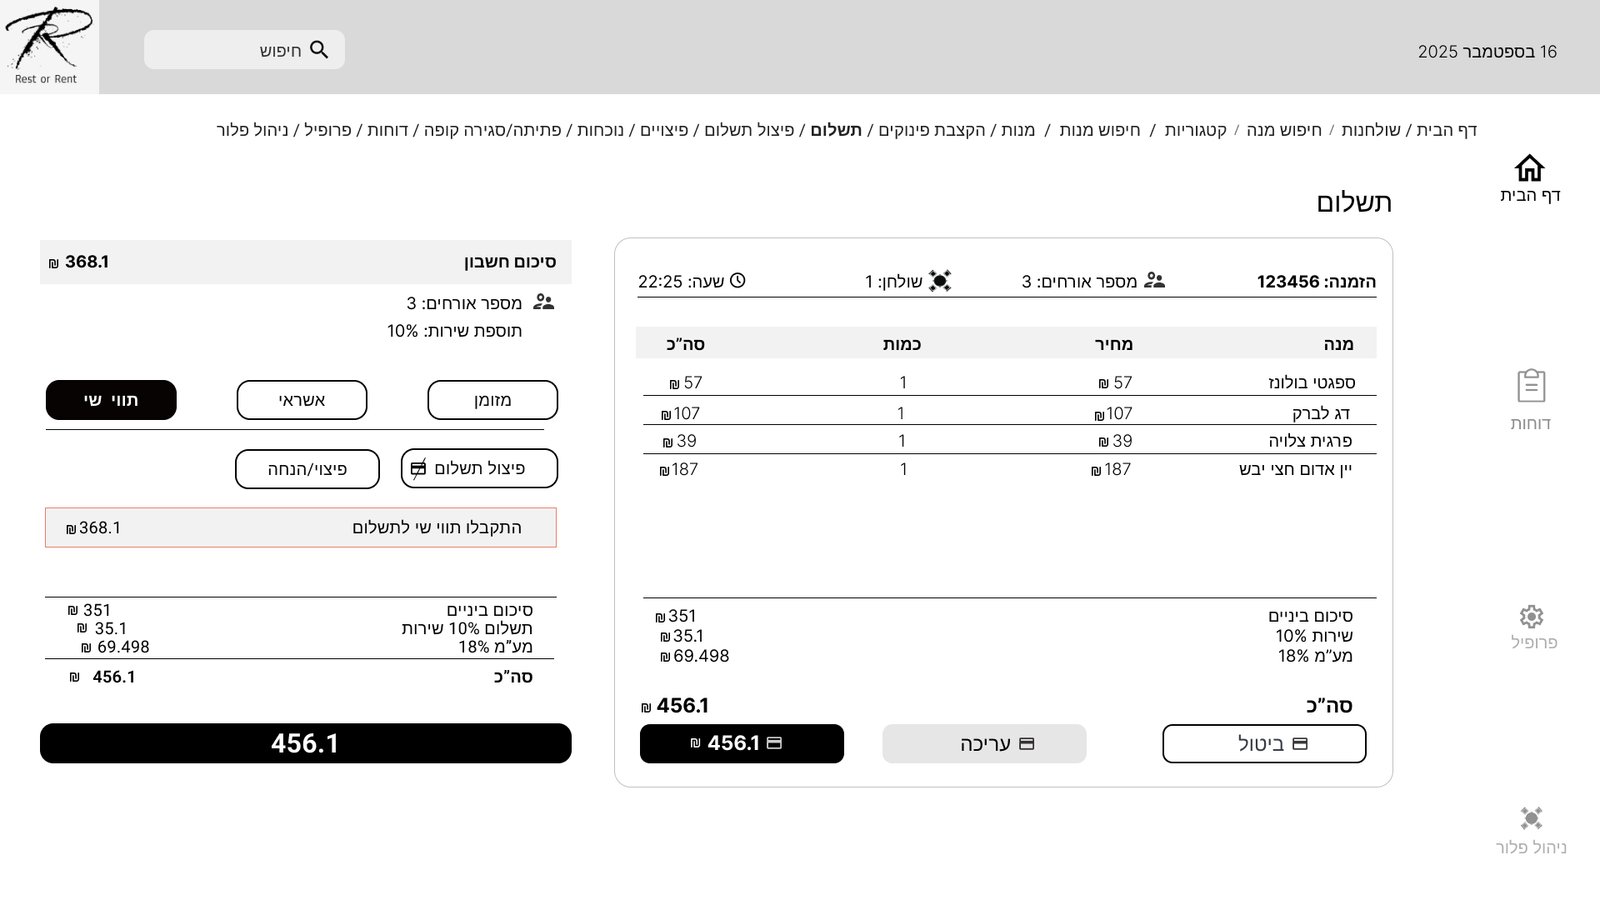This screenshot has width=1600, height=900.
Task: Click the search magnifier icon
Action: click(x=319, y=50)
